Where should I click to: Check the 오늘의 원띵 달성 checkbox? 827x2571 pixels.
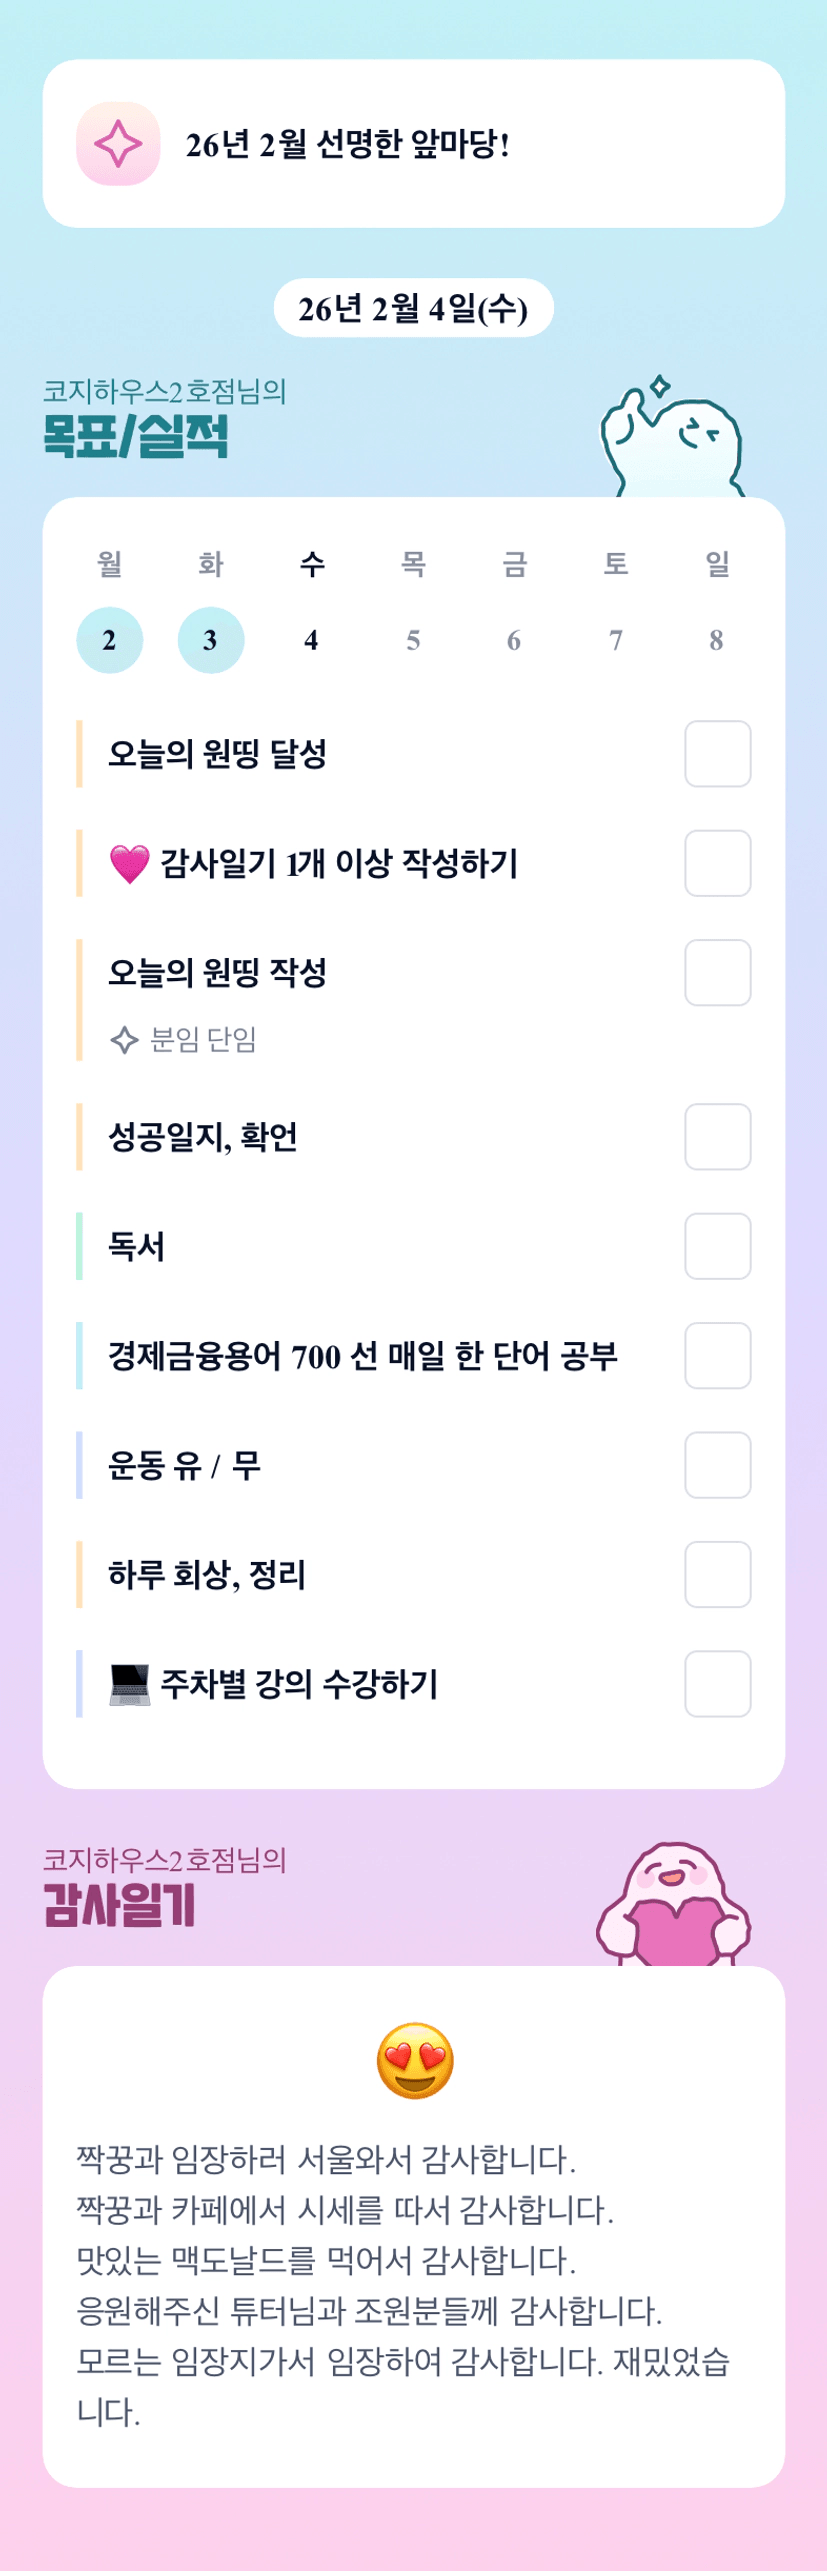click(x=717, y=754)
